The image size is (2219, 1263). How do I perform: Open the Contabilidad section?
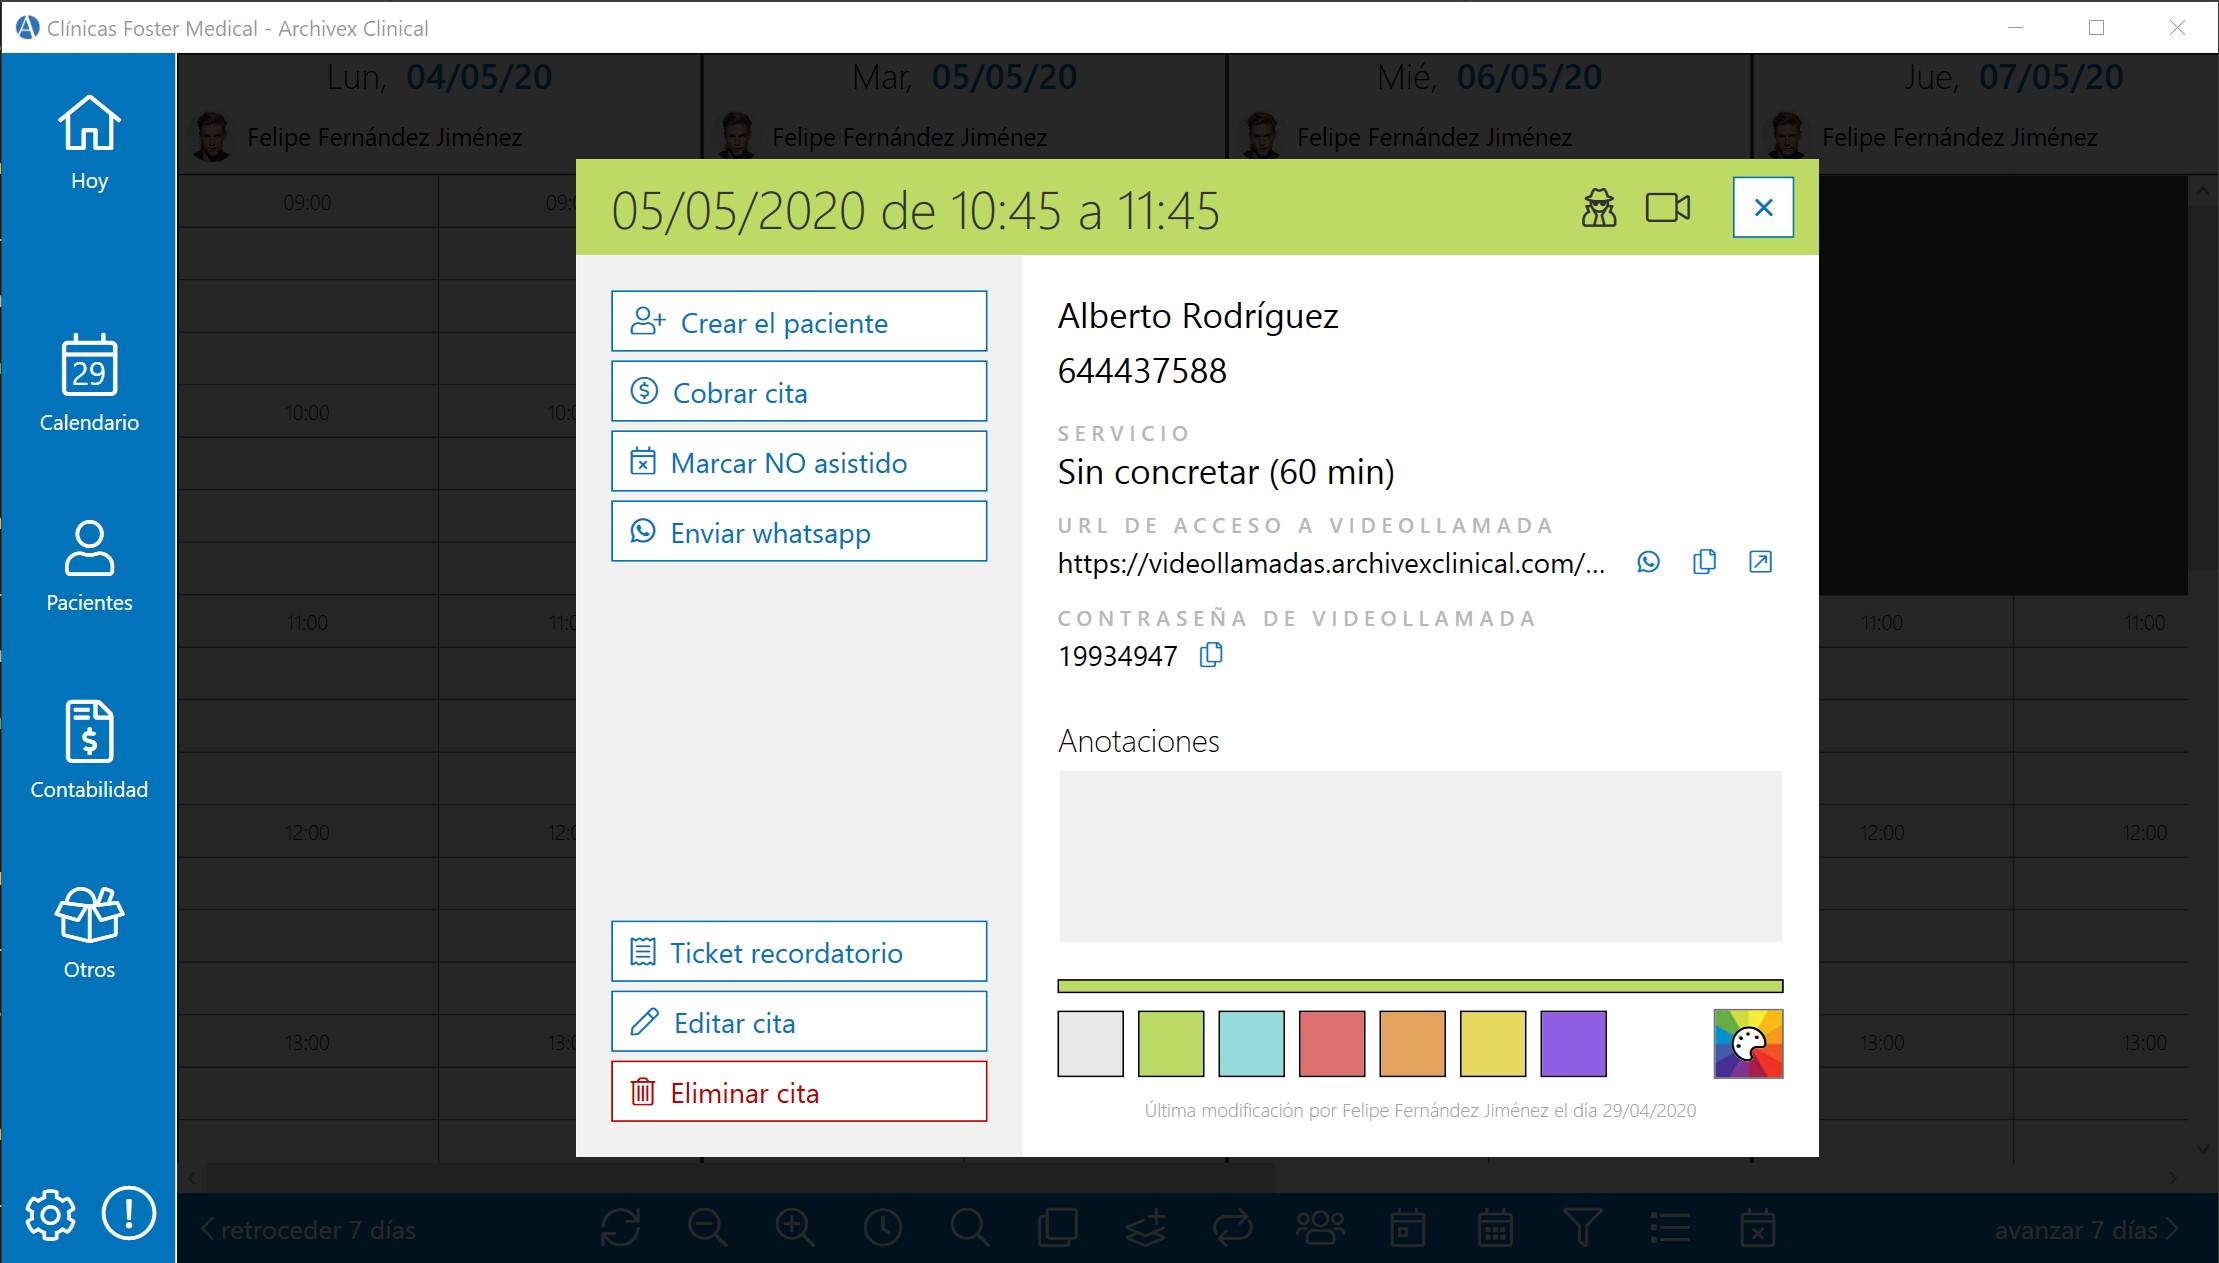[x=89, y=750]
